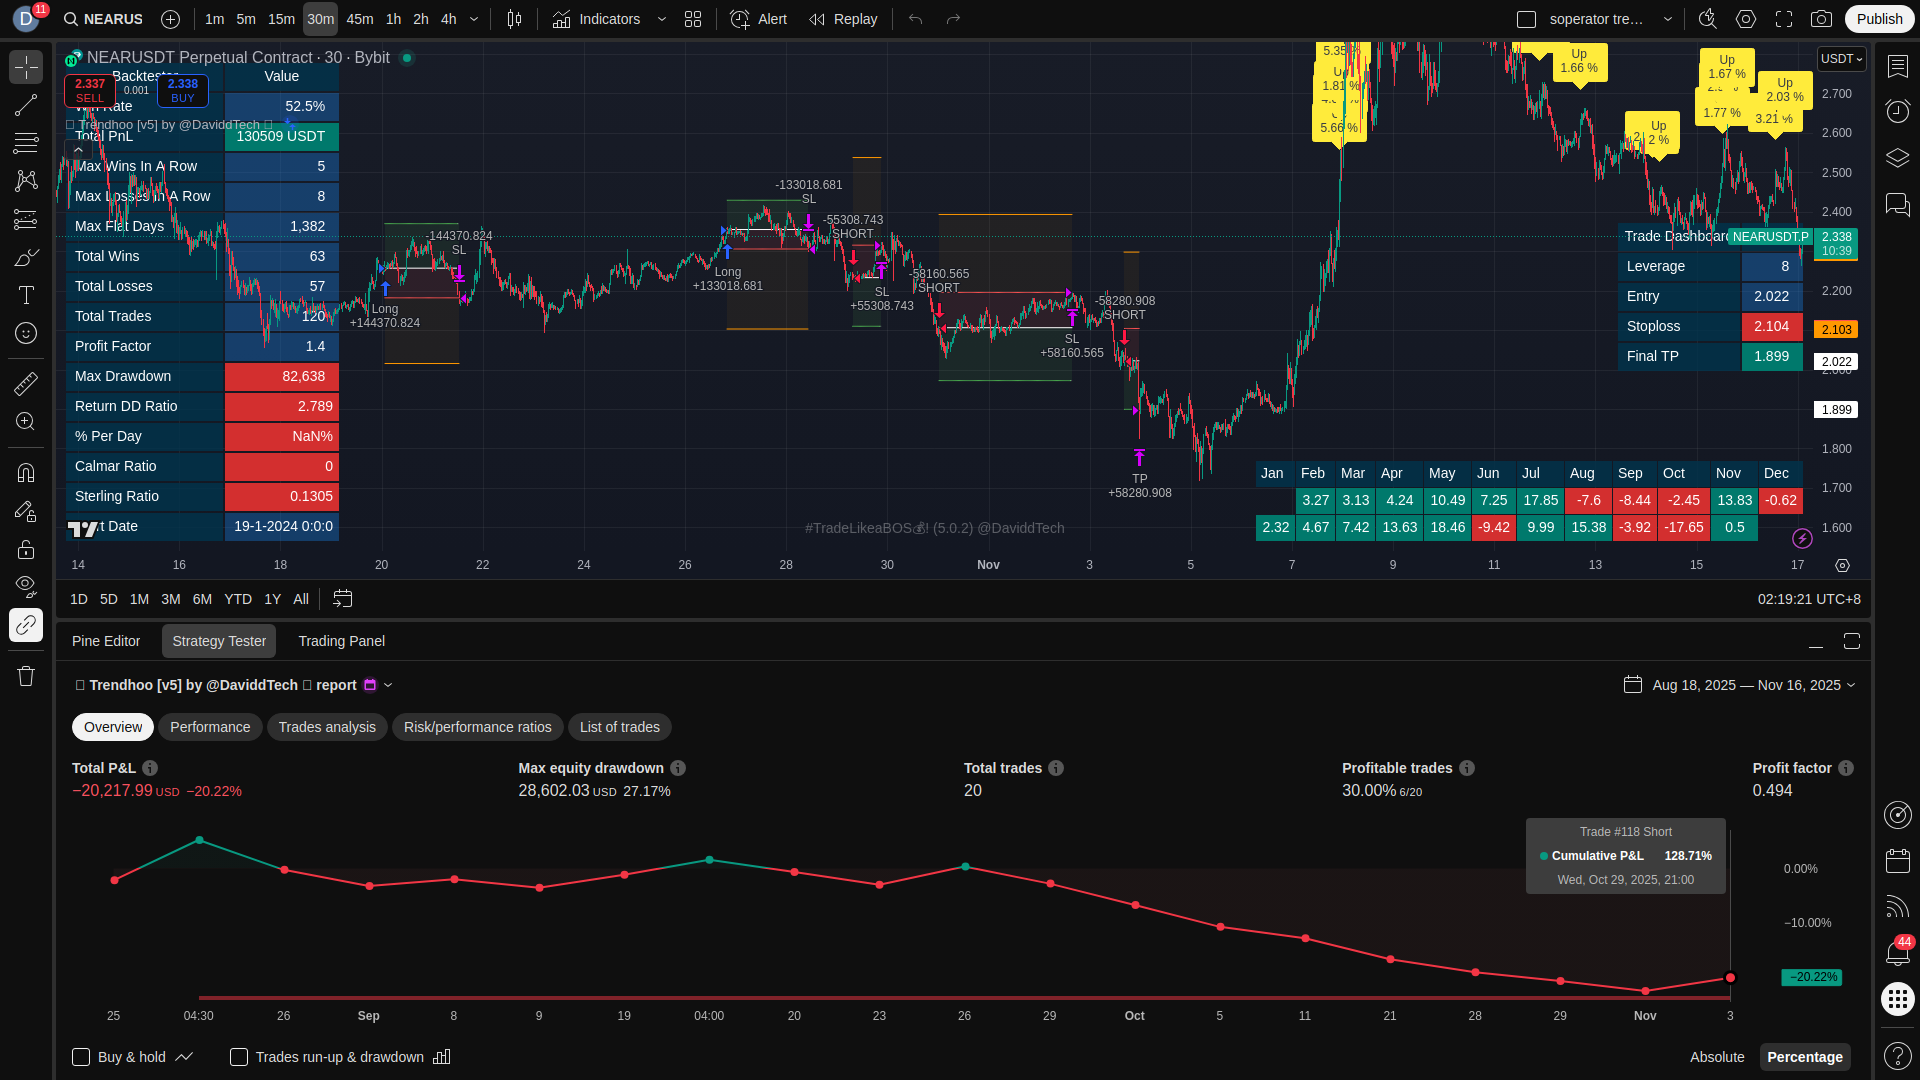Switch to the Pine Editor tab
The image size is (1920, 1080).
106,641
